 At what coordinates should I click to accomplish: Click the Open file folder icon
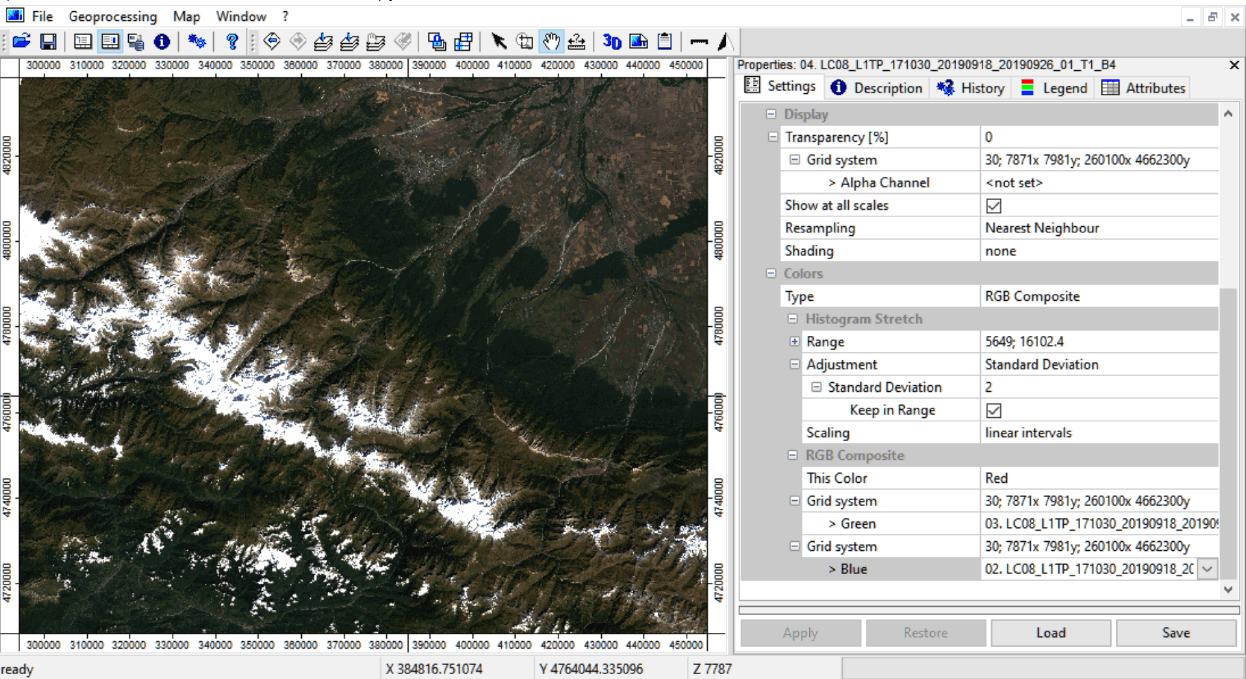point(21,42)
